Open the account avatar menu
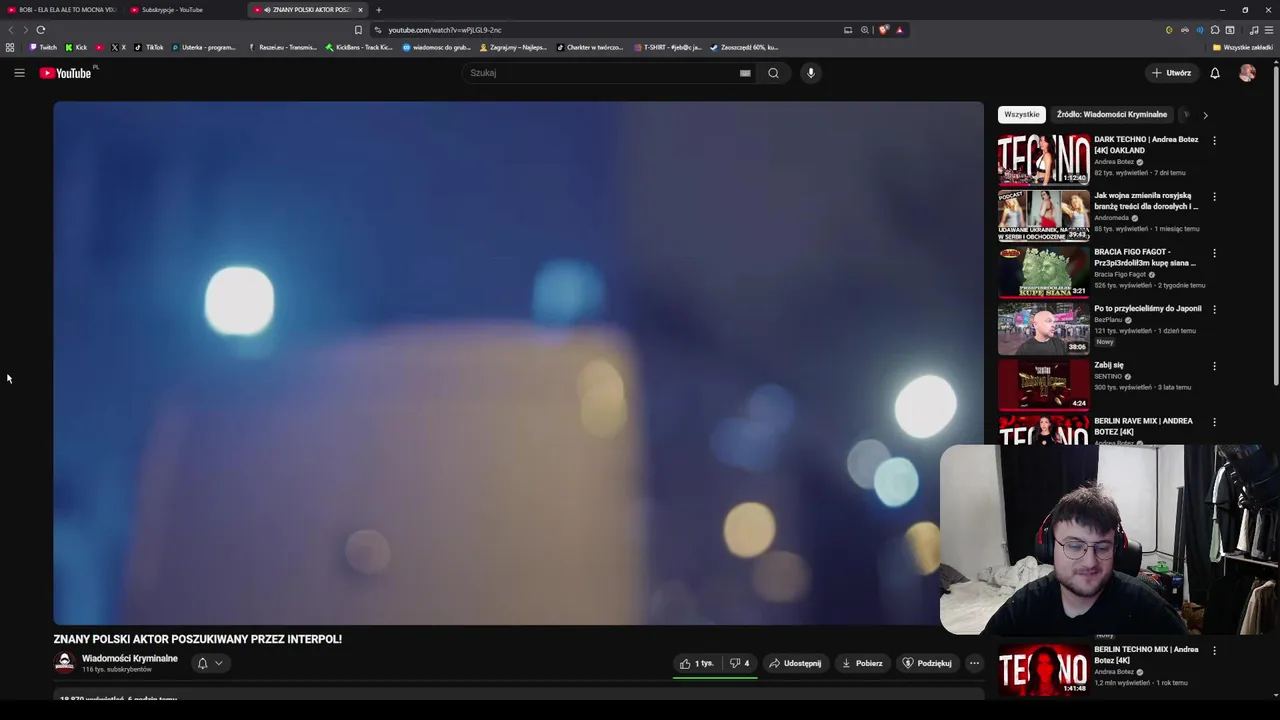 click(x=1247, y=73)
